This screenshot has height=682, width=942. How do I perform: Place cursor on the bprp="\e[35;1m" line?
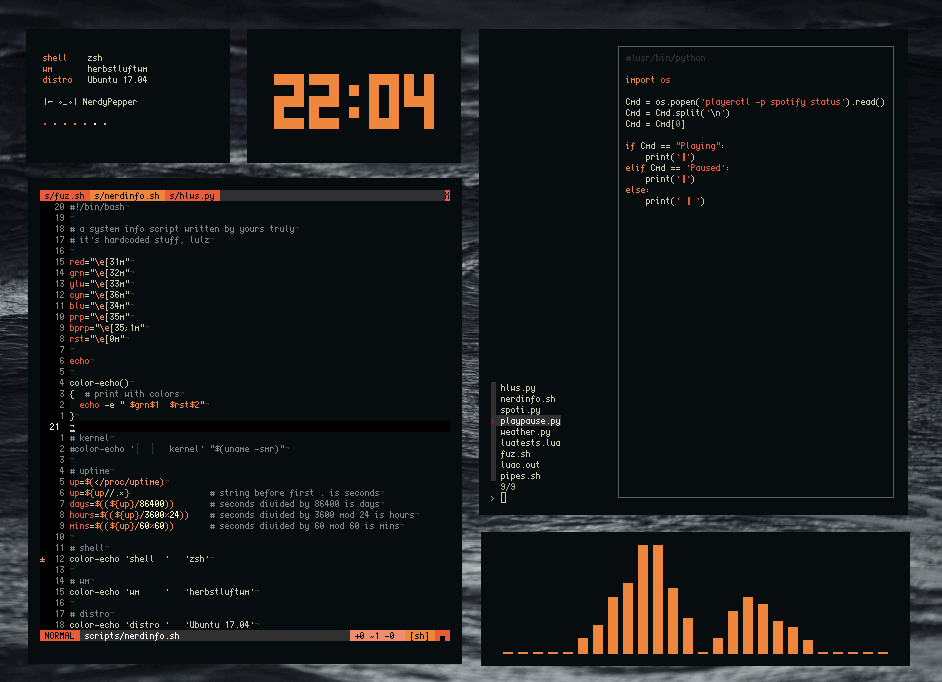click(x=108, y=328)
